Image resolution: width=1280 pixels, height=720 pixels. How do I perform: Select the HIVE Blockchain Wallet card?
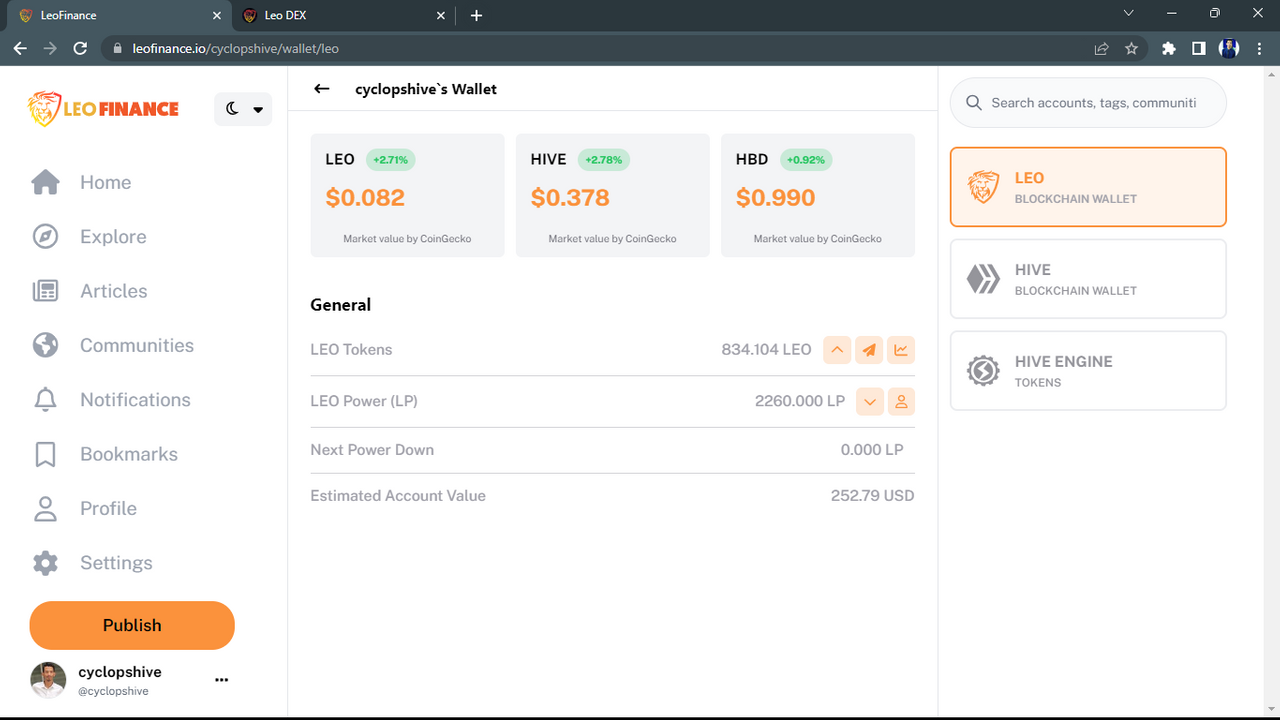click(x=1088, y=279)
